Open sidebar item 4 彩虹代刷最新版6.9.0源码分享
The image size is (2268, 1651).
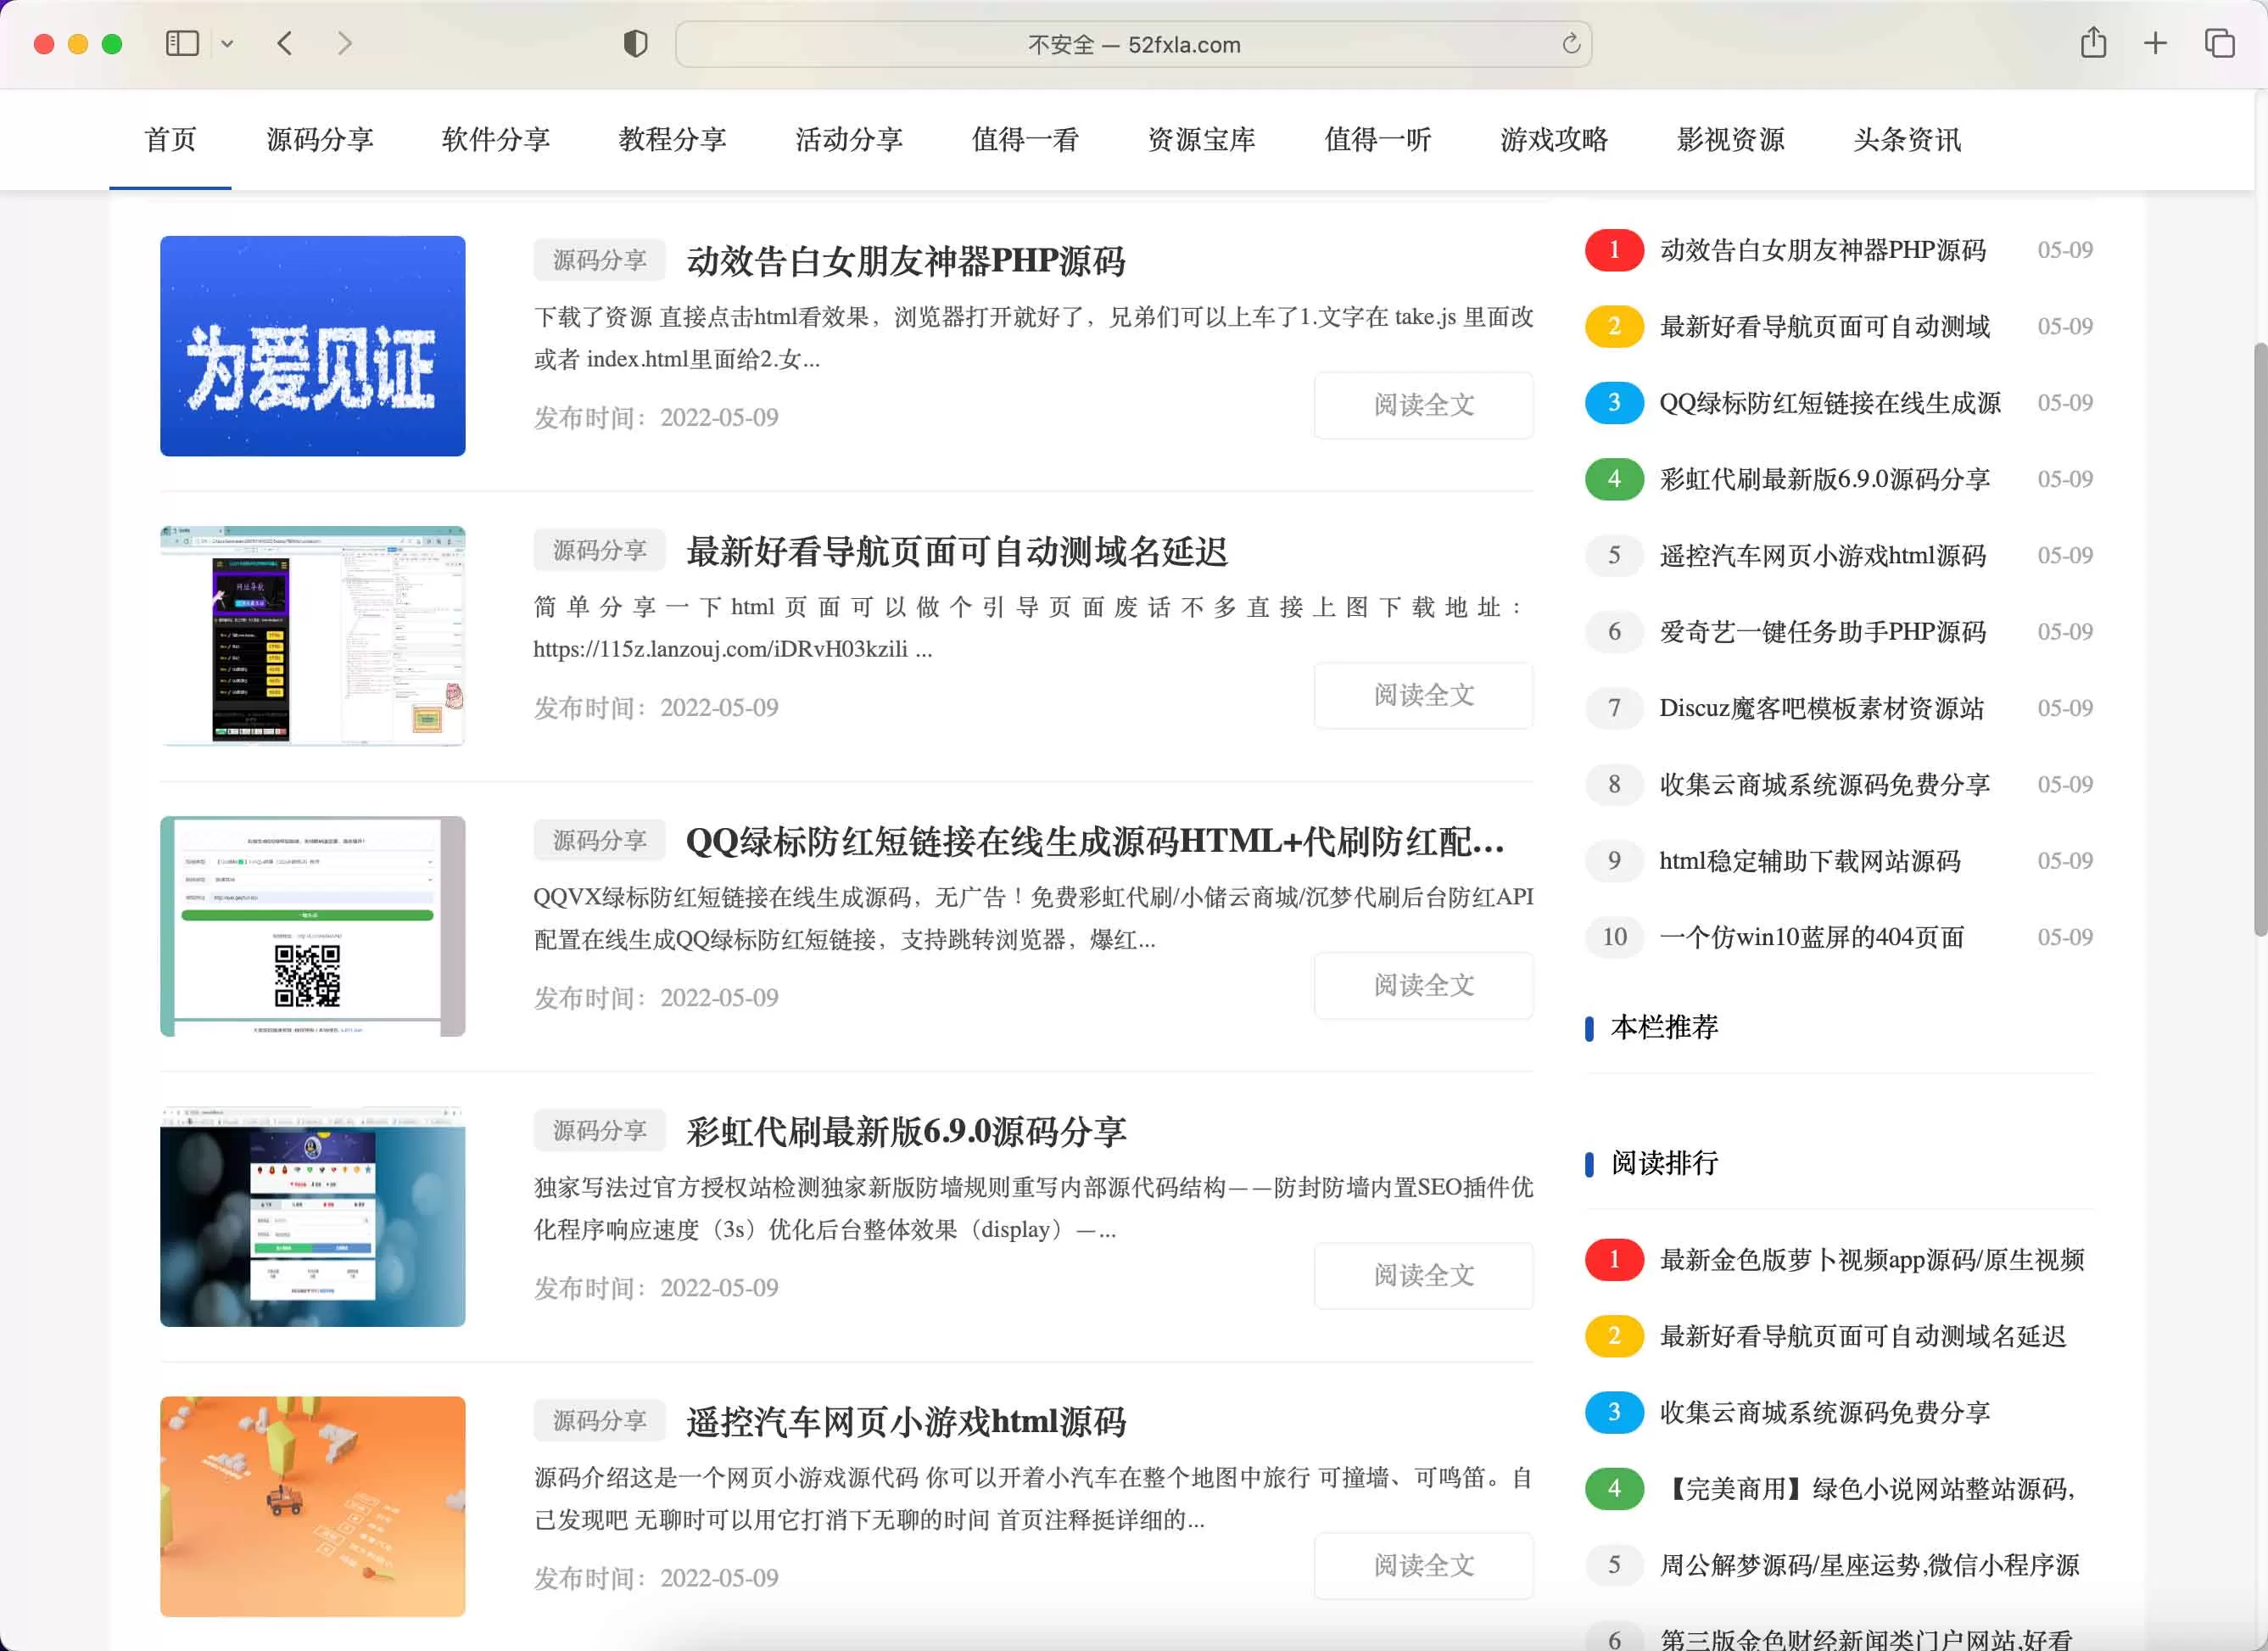click(x=1824, y=479)
